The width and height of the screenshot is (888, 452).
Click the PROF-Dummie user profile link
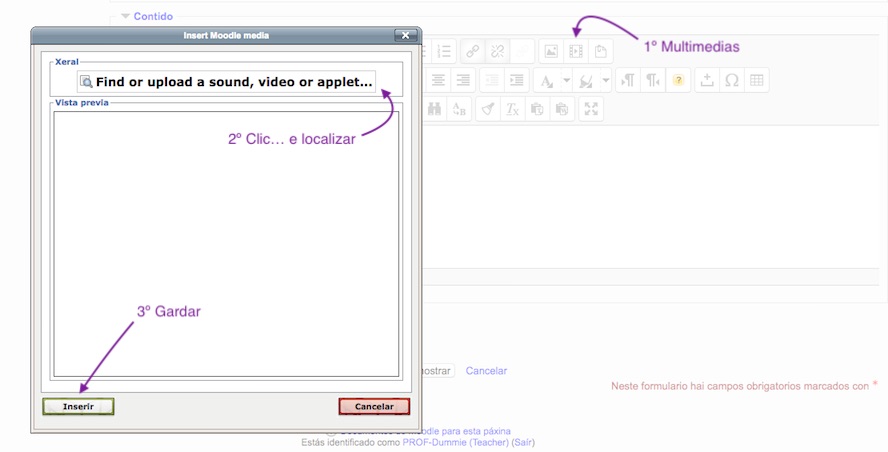tap(438, 442)
